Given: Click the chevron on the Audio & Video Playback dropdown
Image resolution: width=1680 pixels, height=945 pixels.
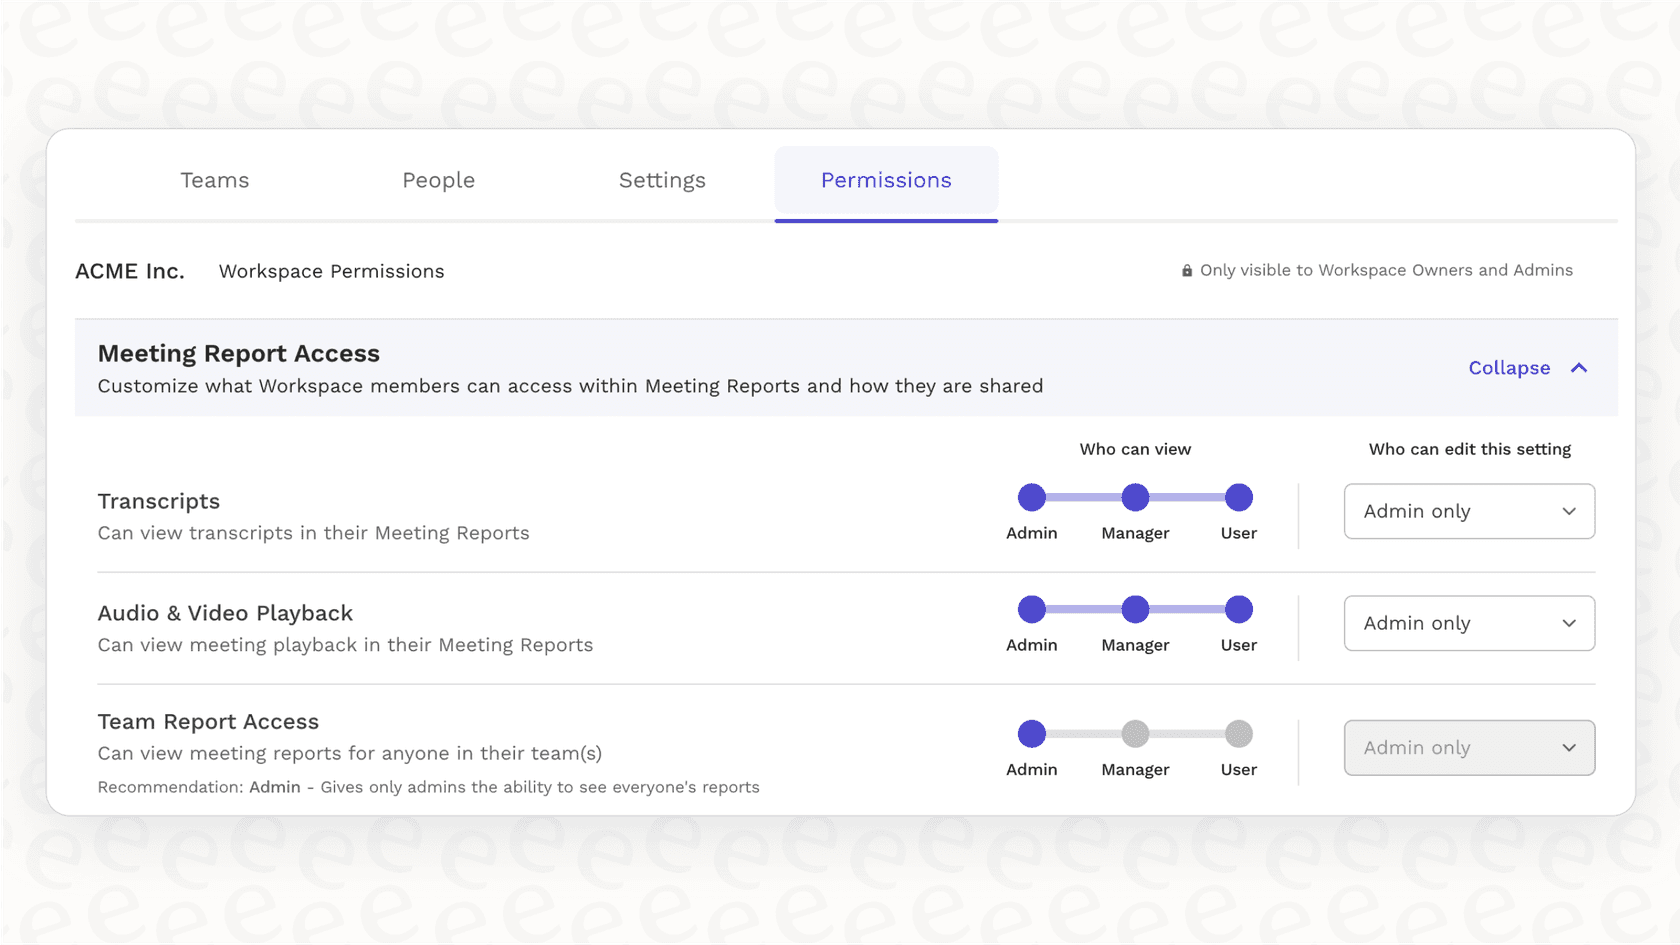Looking at the screenshot, I should [1570, 623].
